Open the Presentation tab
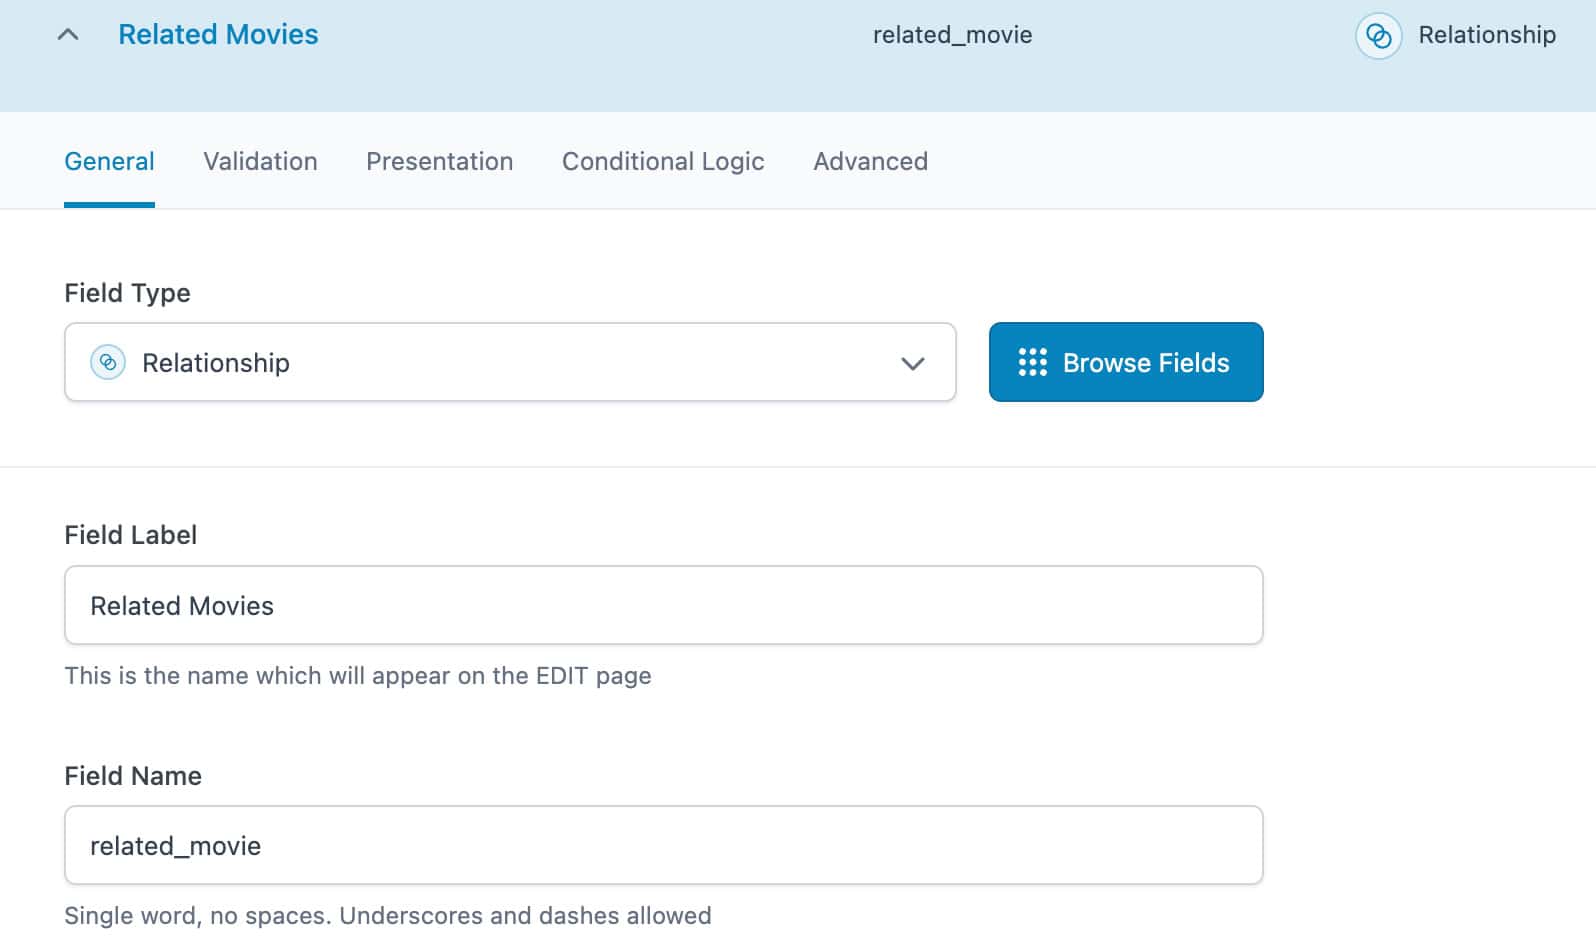The image size is (1596, 952). (439, 161)
